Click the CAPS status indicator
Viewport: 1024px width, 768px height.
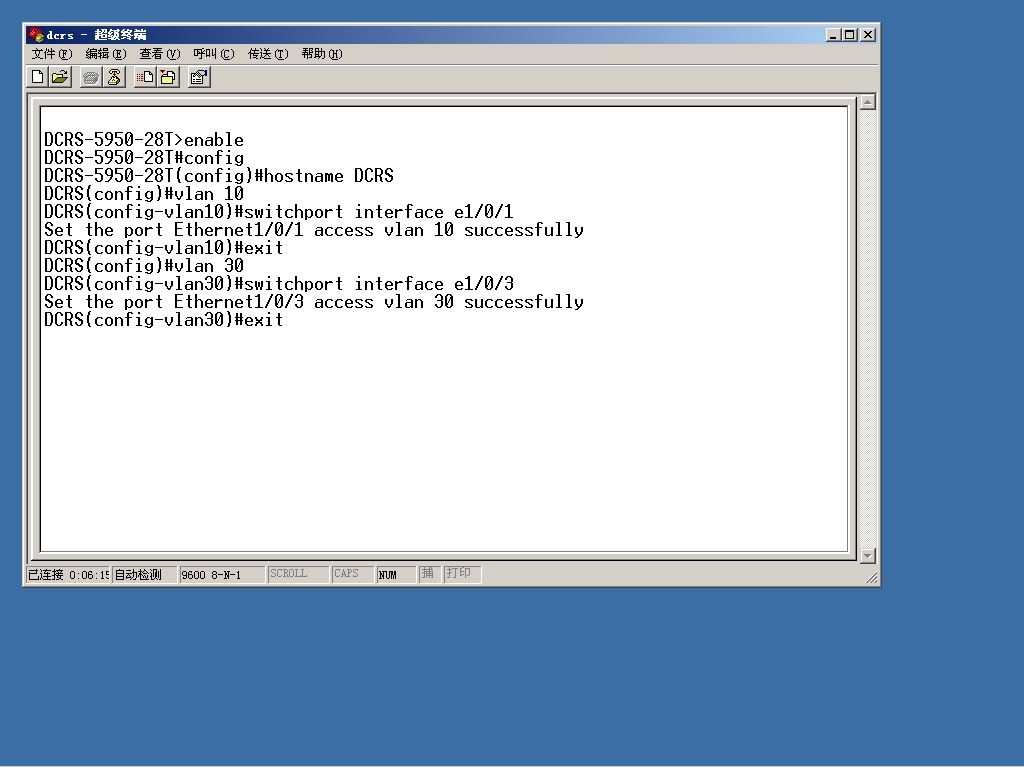[x=352, y=574]
